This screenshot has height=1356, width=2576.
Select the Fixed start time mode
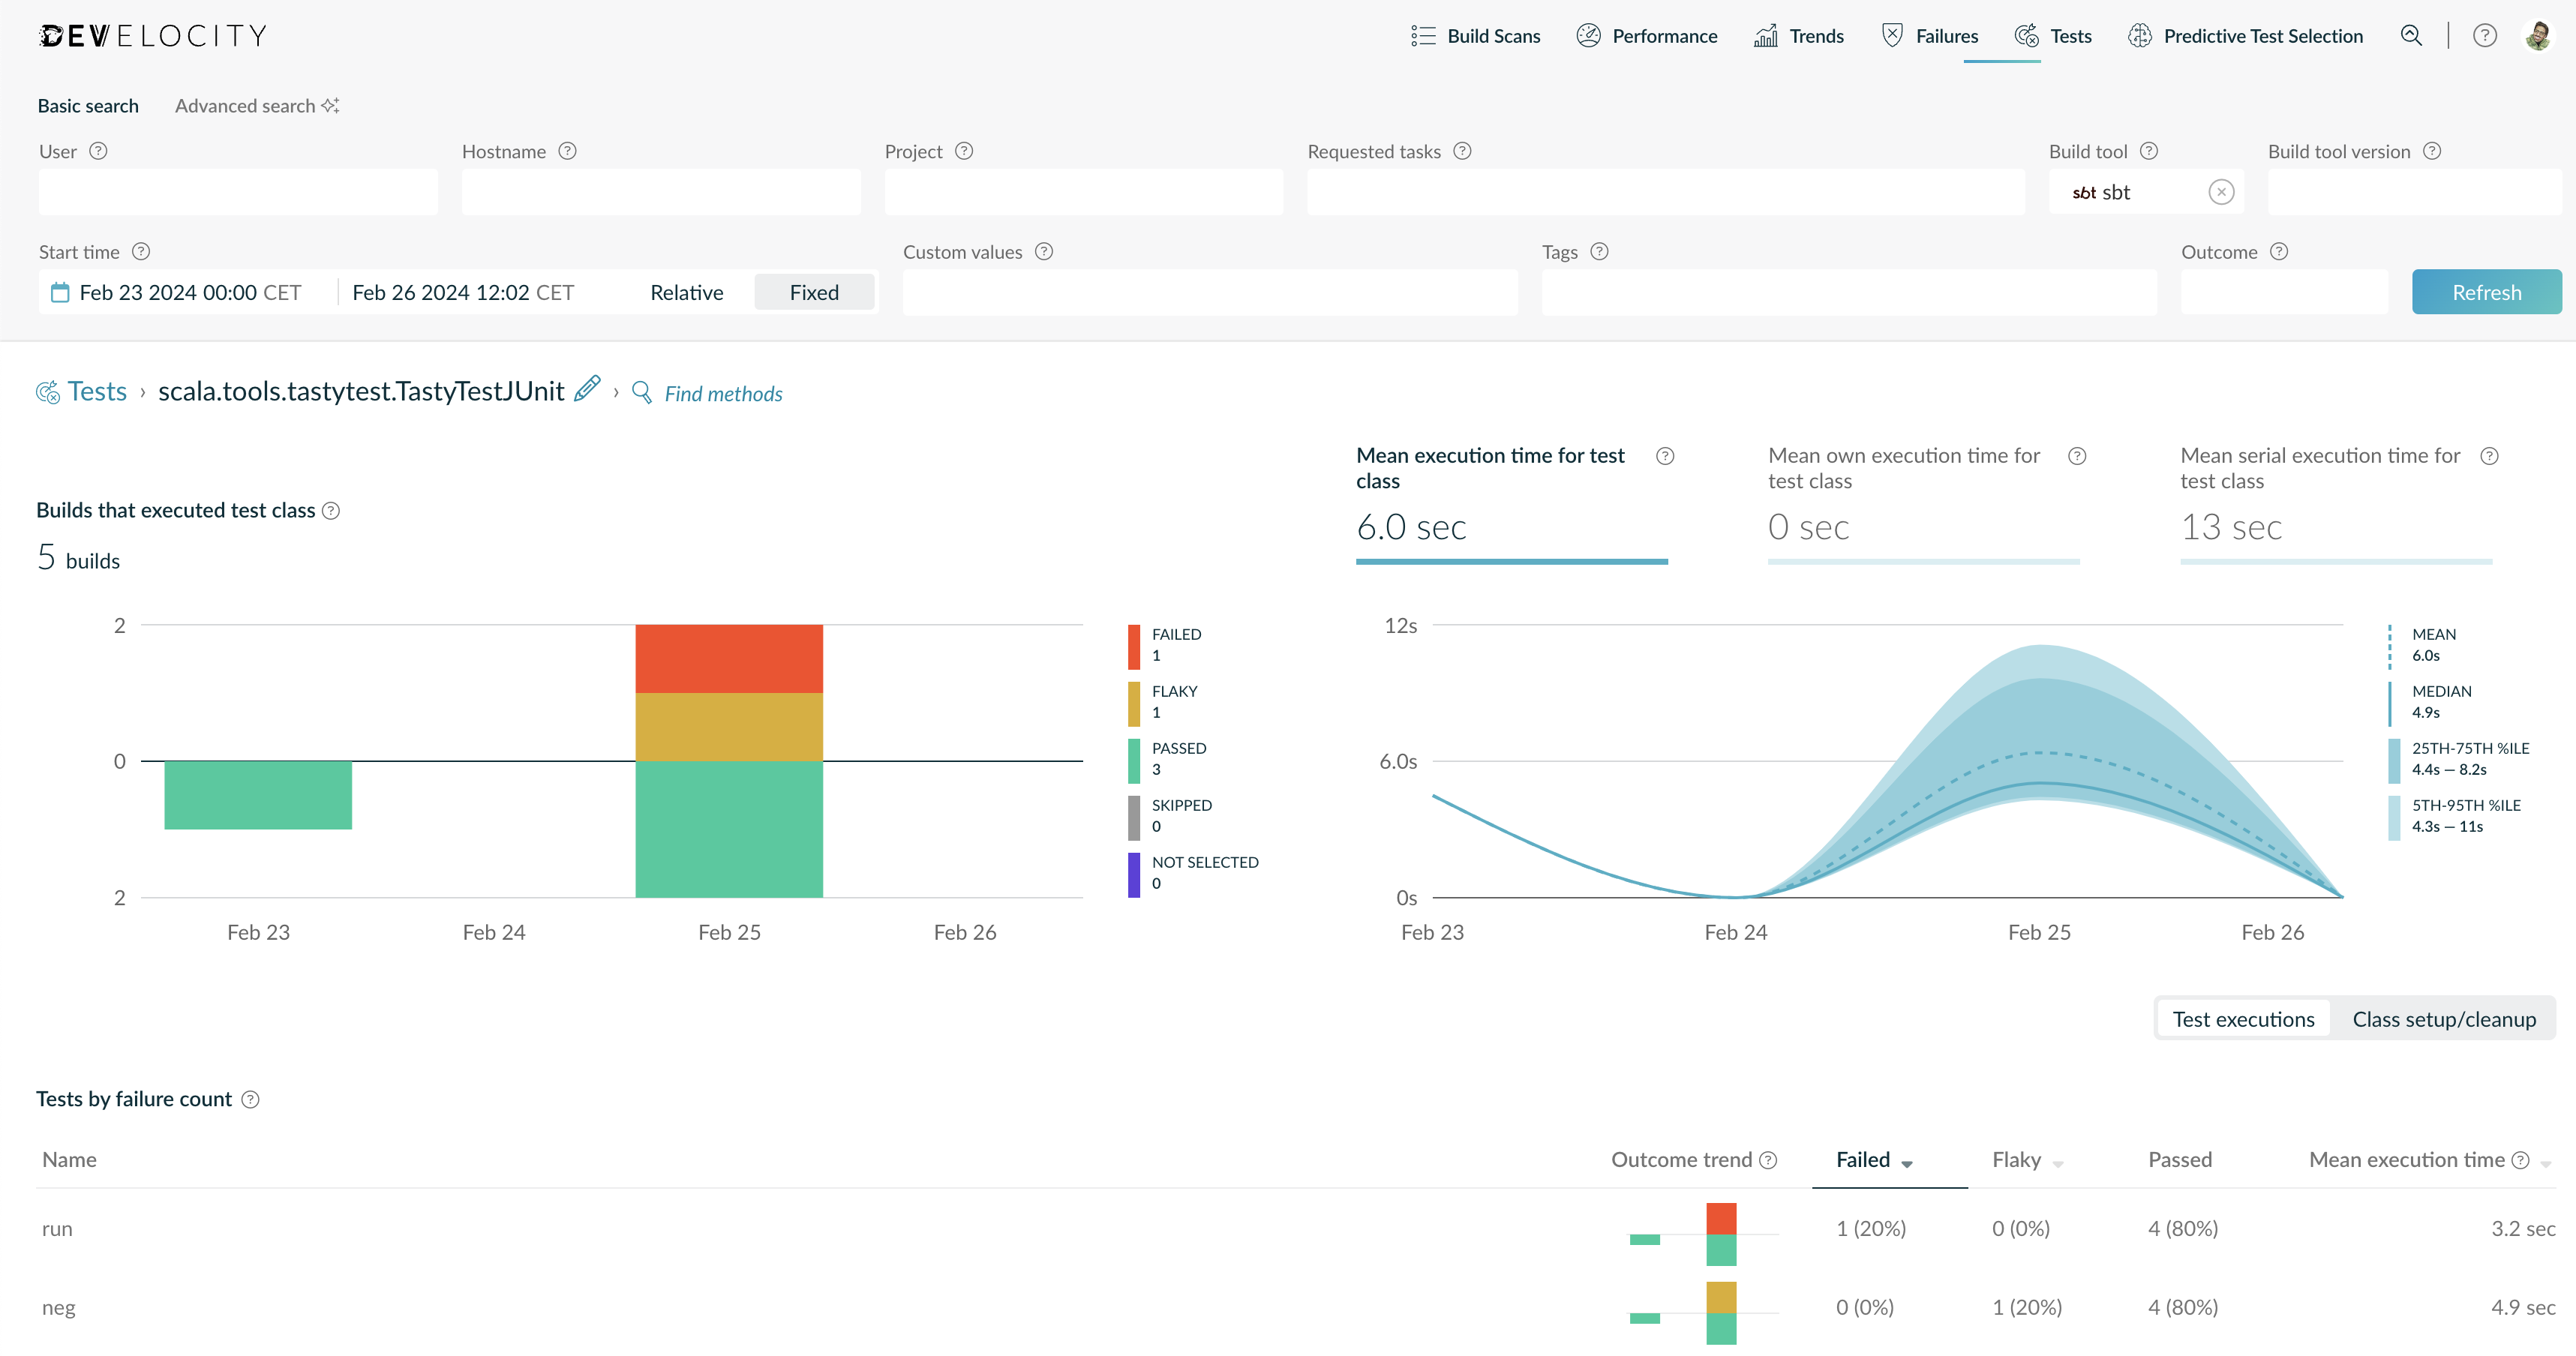coord(814,292)
